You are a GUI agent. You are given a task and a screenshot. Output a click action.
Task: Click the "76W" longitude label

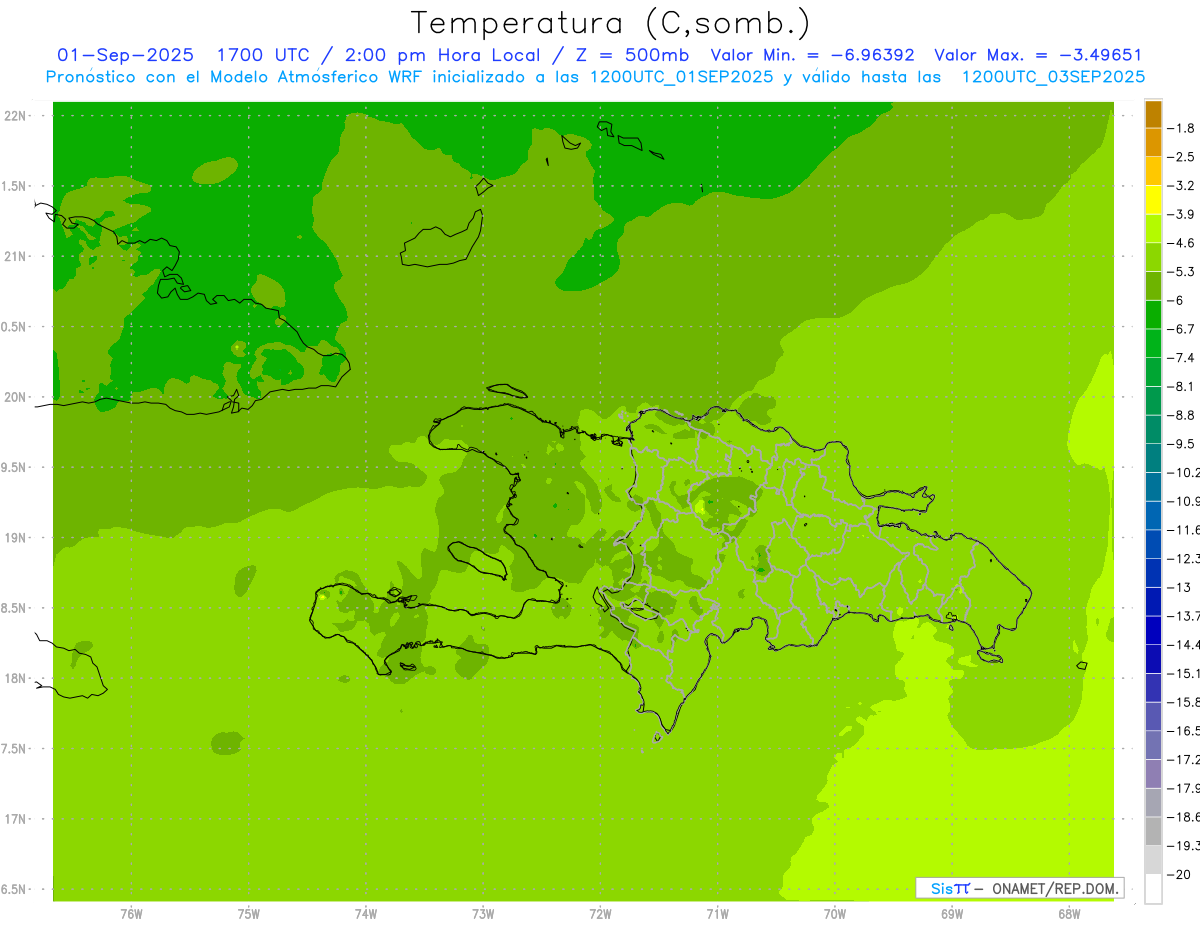pos(131,914)
